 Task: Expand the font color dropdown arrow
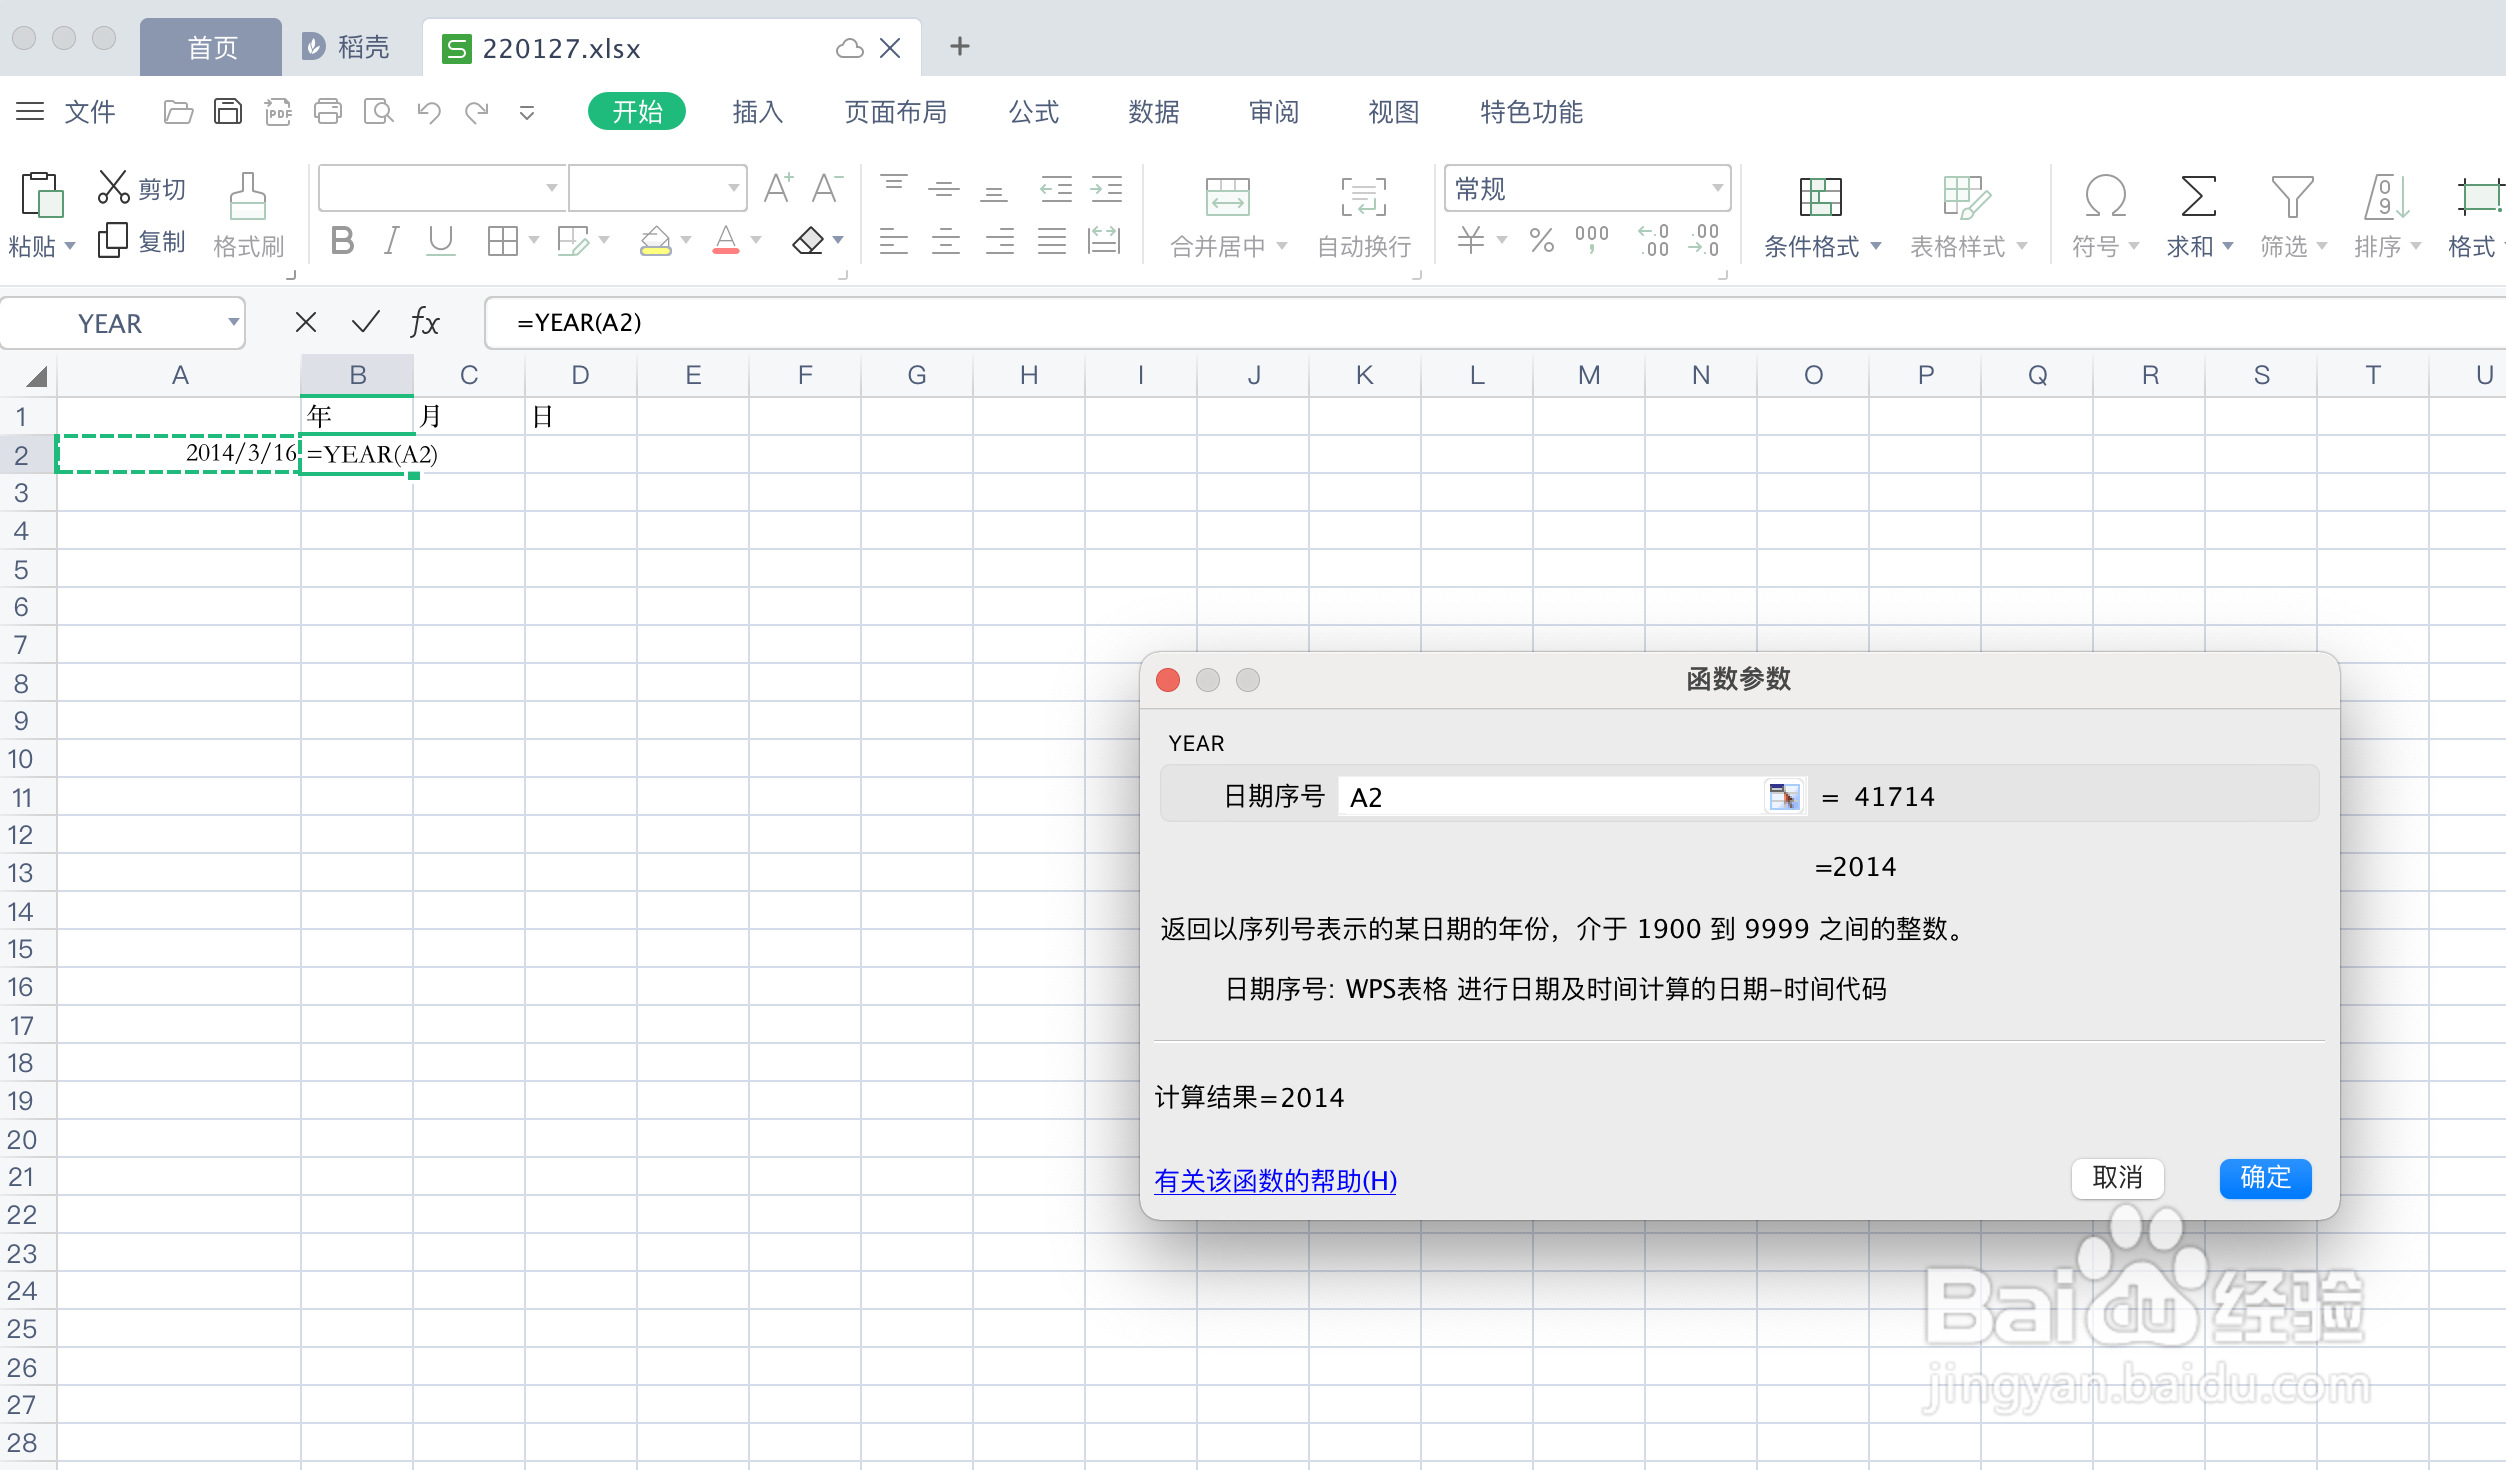pos(755,240)
